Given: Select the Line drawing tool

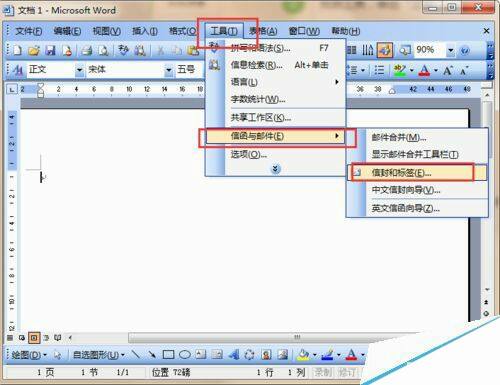Looking at the screenshot, I should coord(136,354).
